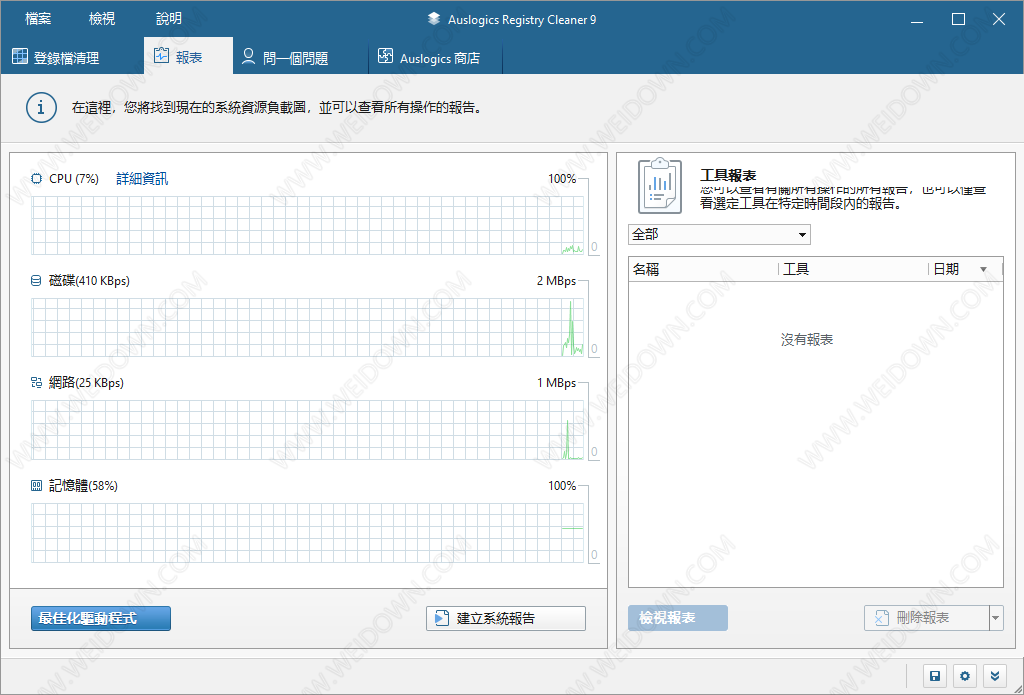1024x695 pixels.
Task: Expand the 刪除報表 dropdown arrow
Action: 996,618
